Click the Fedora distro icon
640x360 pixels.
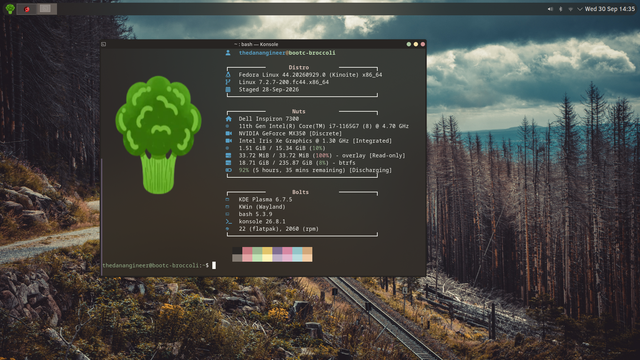[228, 75]
